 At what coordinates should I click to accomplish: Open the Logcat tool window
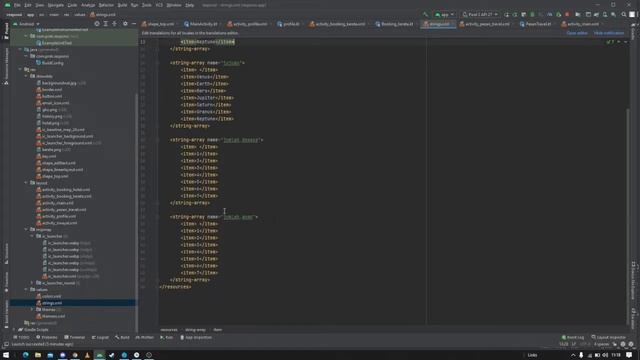(100, 337)
